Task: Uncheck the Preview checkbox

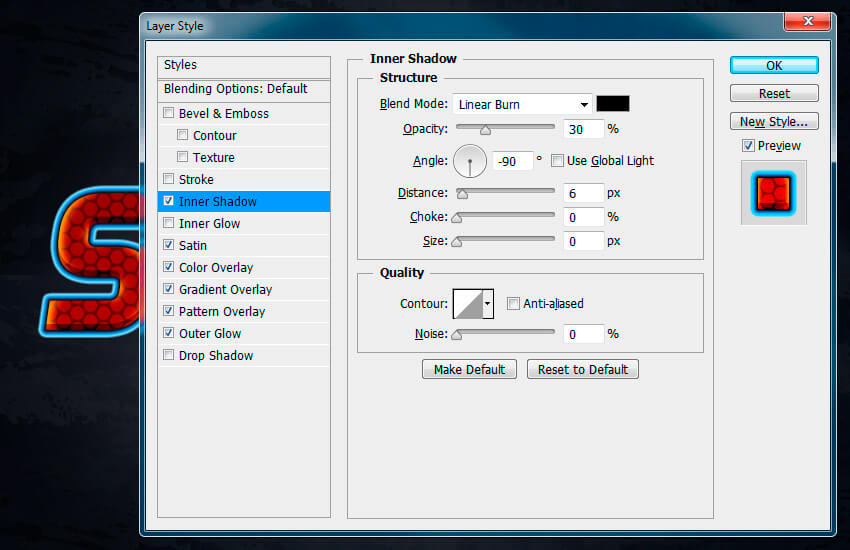Action: (x=748, y=146)
